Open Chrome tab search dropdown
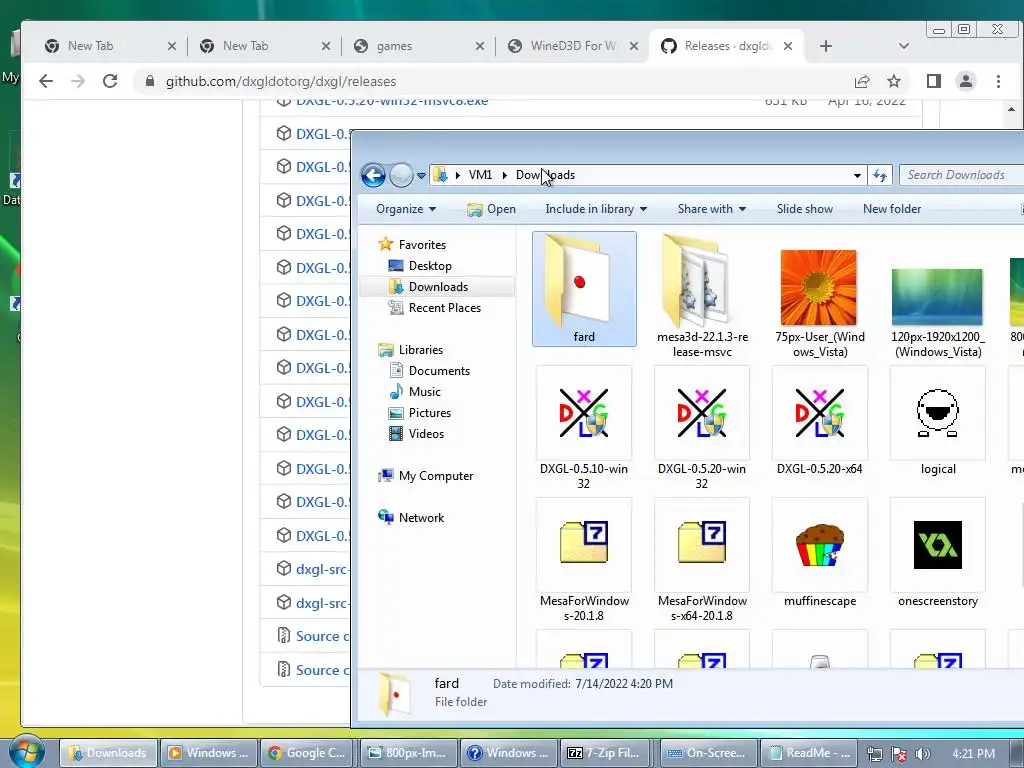 click(904, 46)
